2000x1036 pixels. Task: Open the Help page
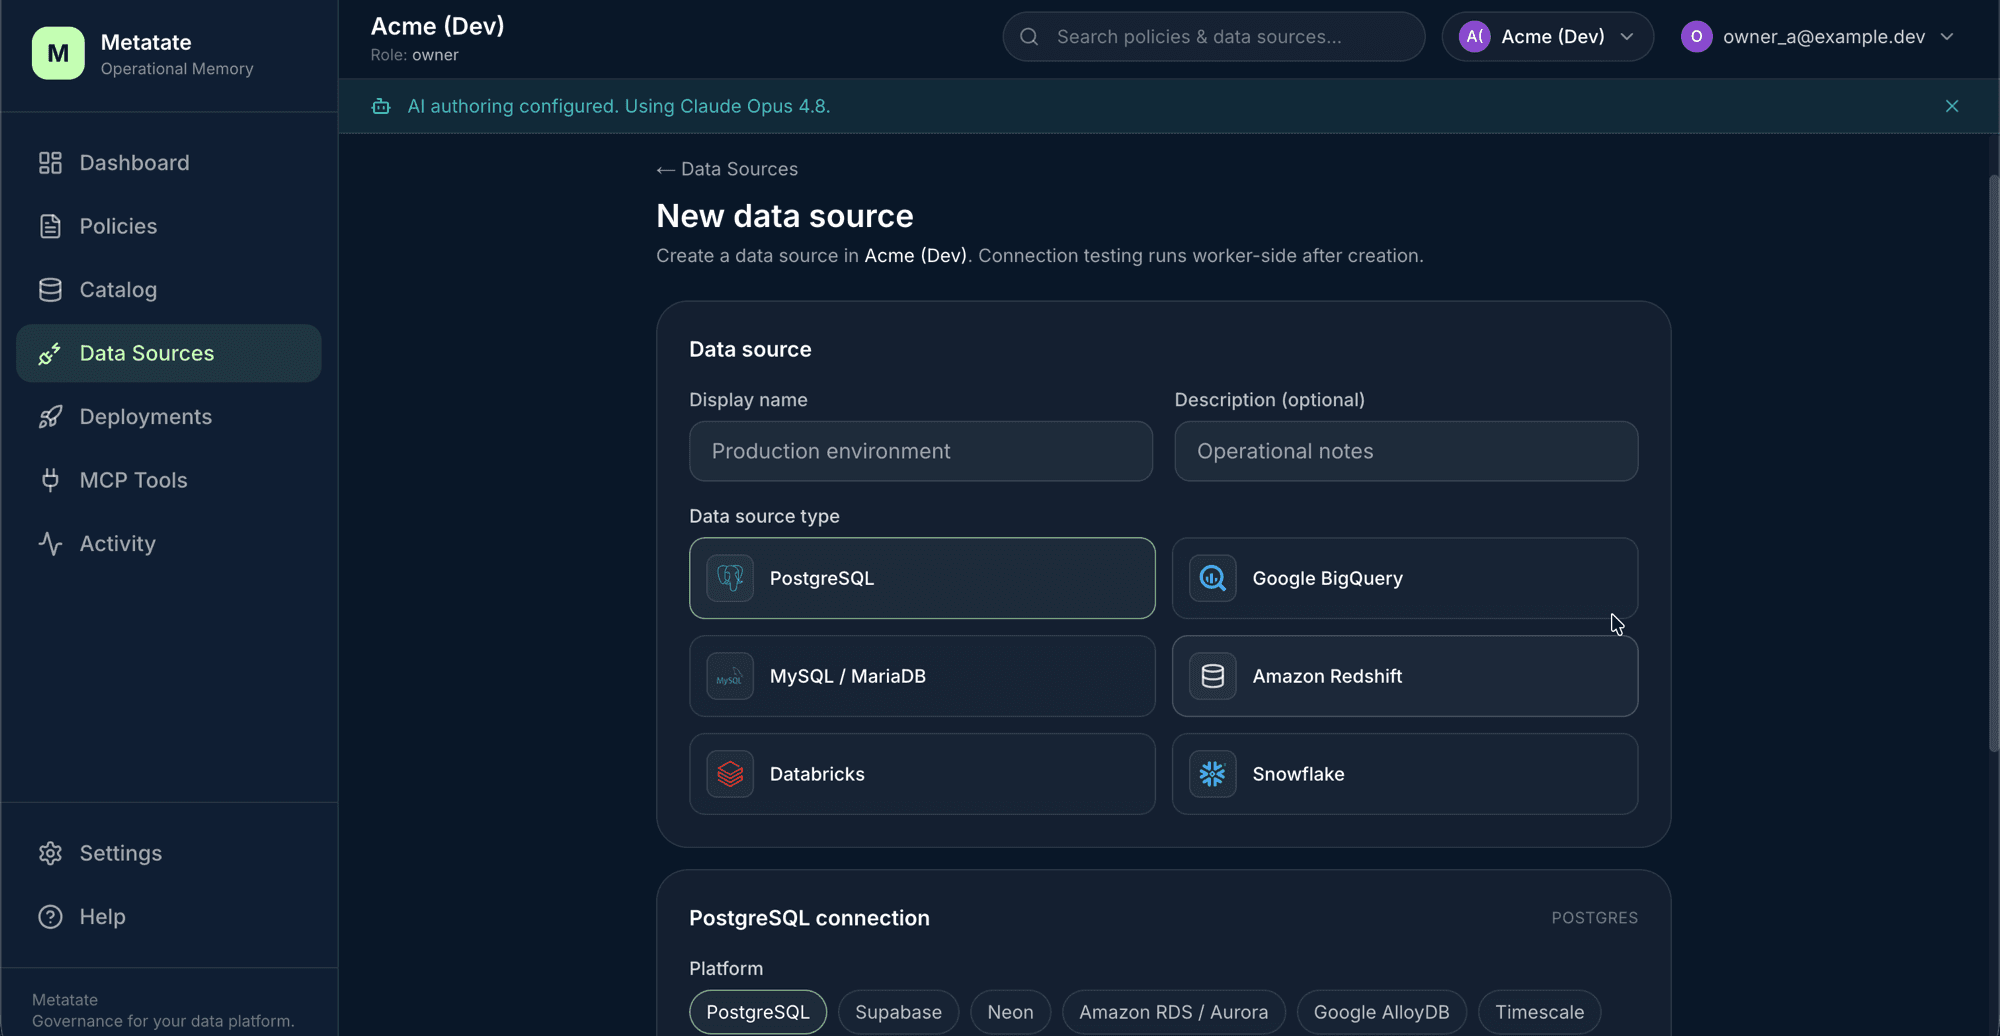169,917
